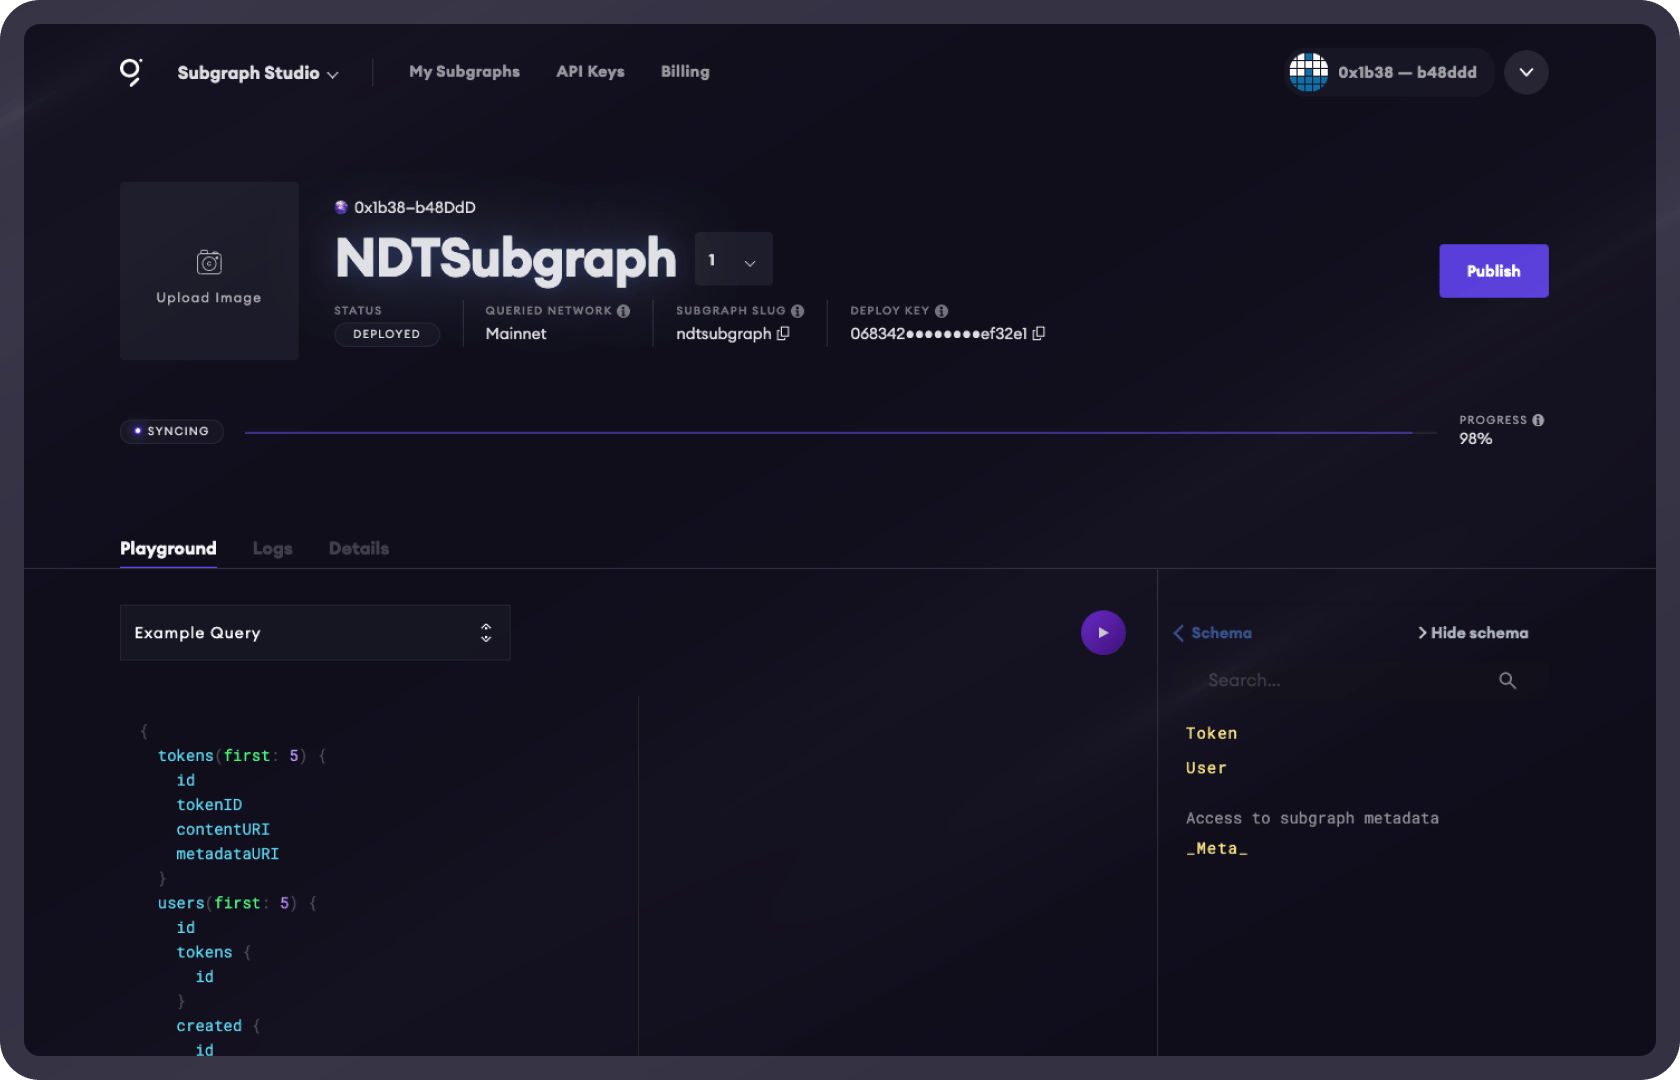
Task: Click 'Access to subgraph metadata' text
Action: 1312,819
